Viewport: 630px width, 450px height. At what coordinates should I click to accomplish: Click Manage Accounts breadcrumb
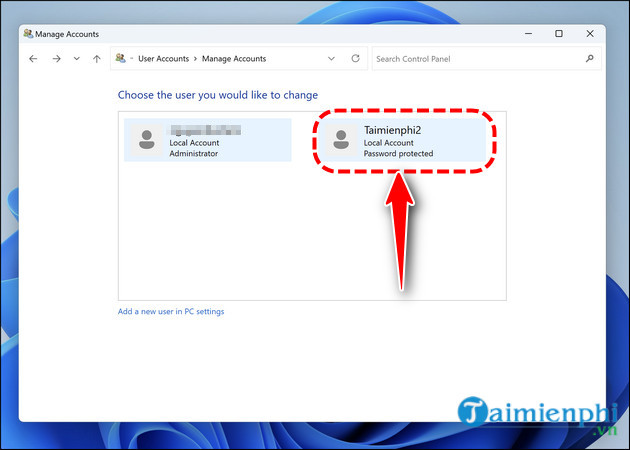(x=234, y=59)
